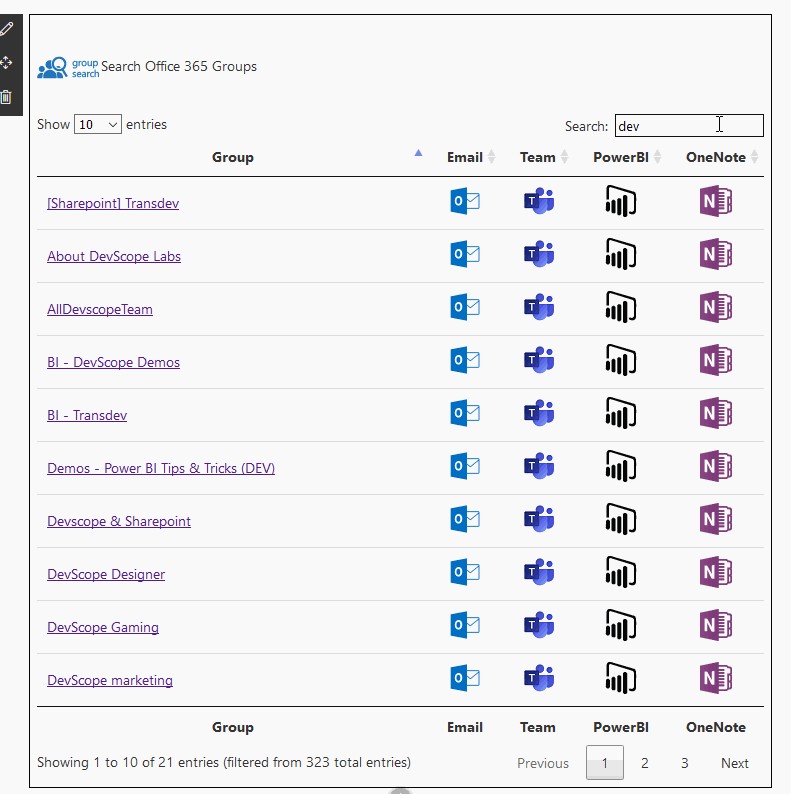
Task: Open the About DevScope Labs link
Action: pyautogui.click(x=114, y=256)
